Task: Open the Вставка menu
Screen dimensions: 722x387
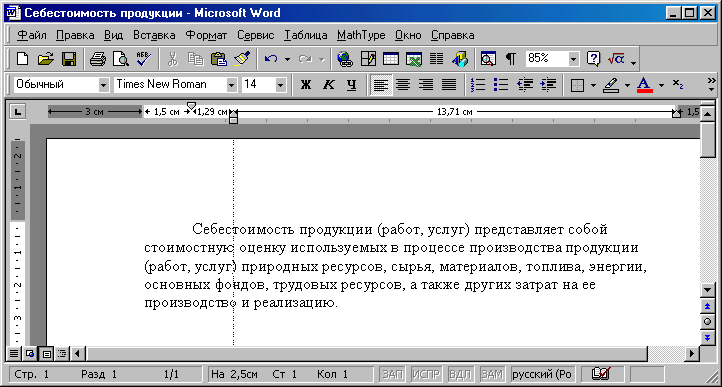Action: (154, 35)
